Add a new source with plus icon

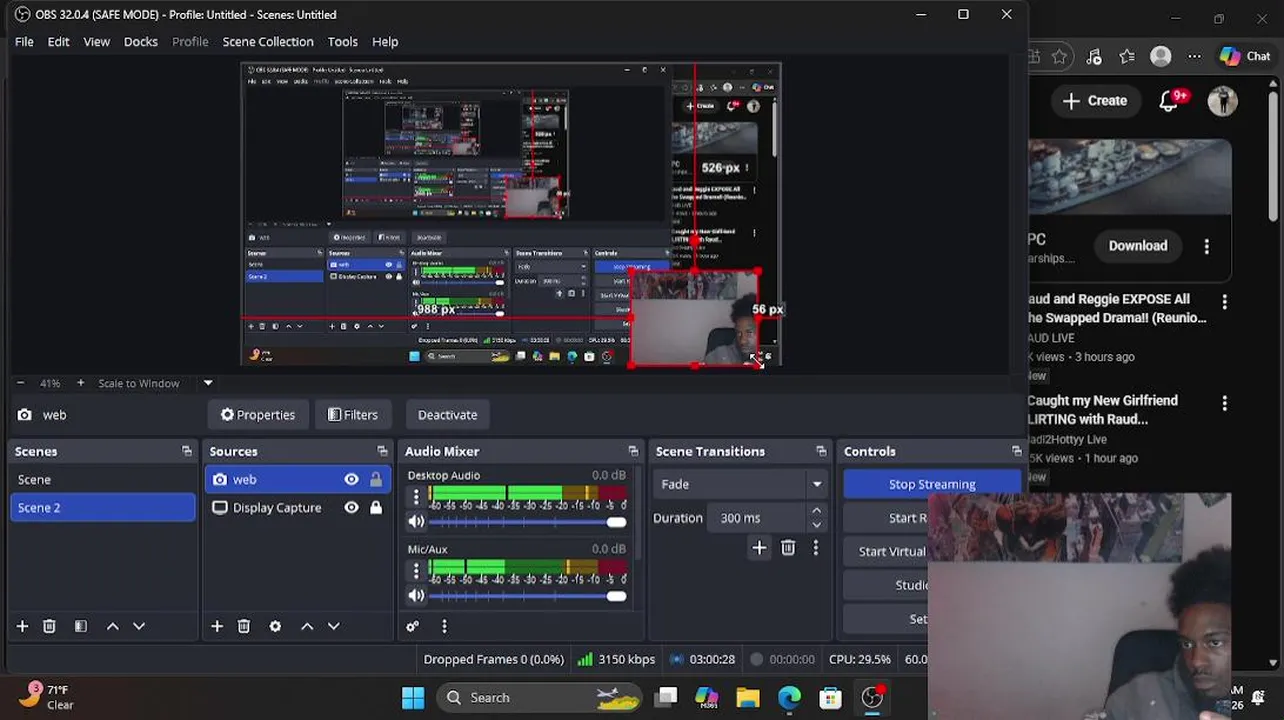(x=217, y=626)
